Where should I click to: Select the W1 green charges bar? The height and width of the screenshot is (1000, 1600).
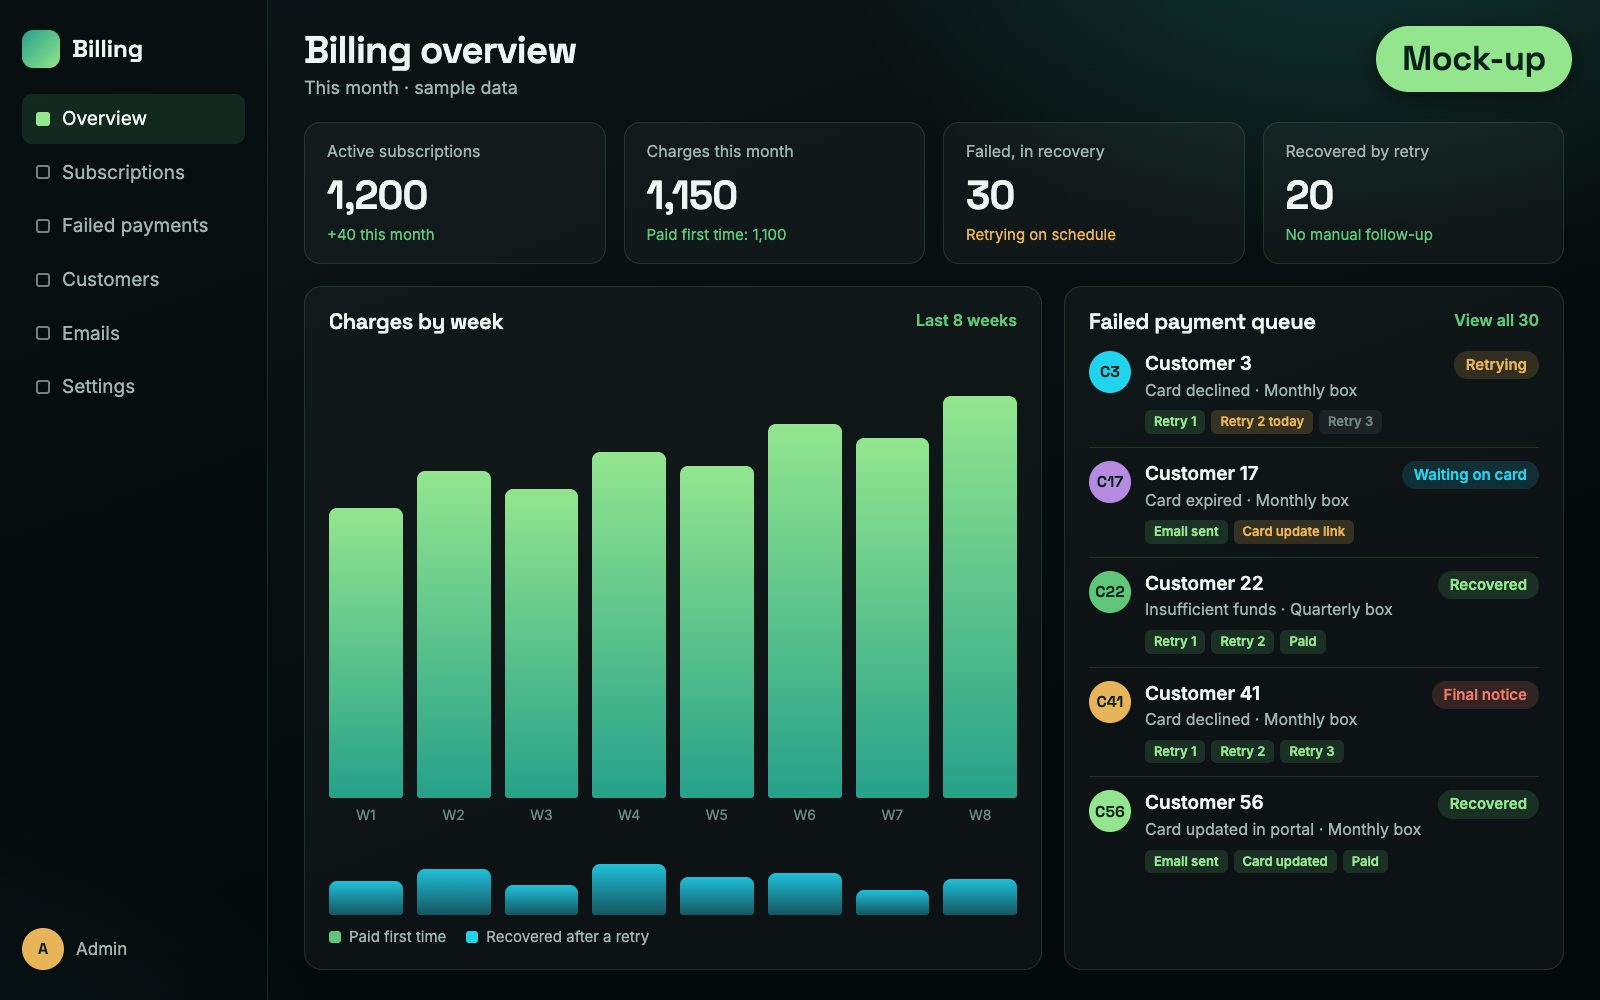366,653
